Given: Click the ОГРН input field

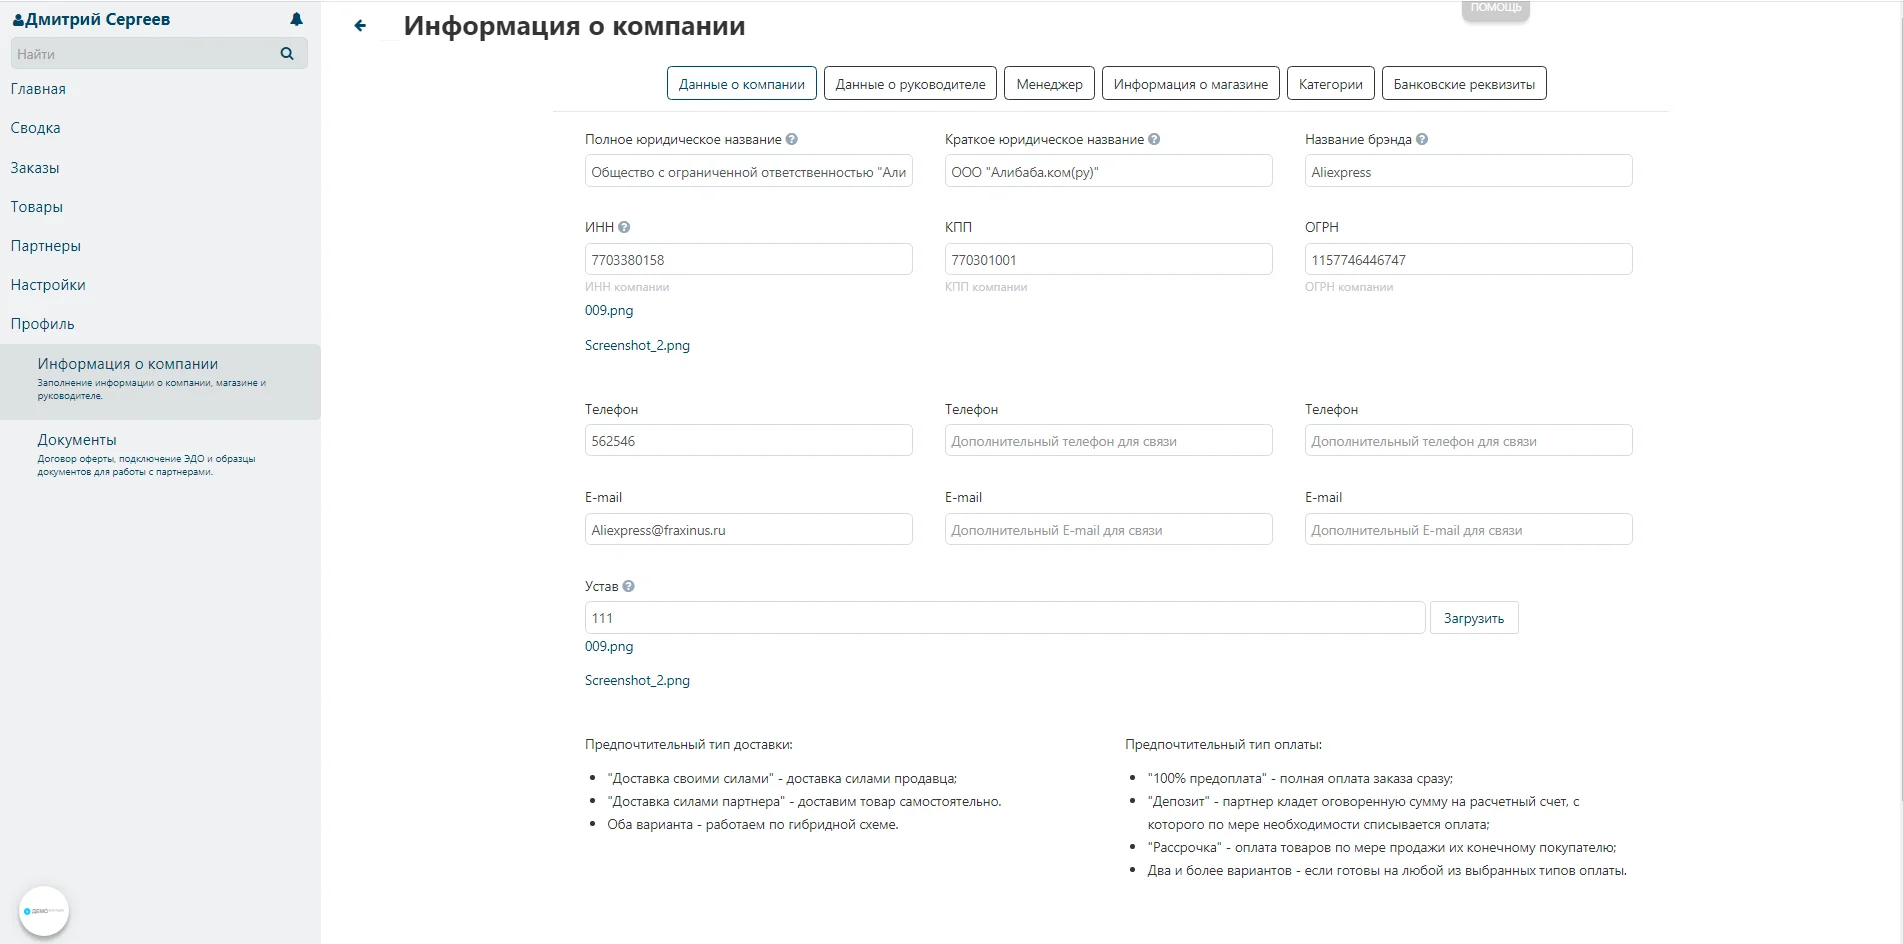Looking at the screenshot, I should [x=1468, y=260].
